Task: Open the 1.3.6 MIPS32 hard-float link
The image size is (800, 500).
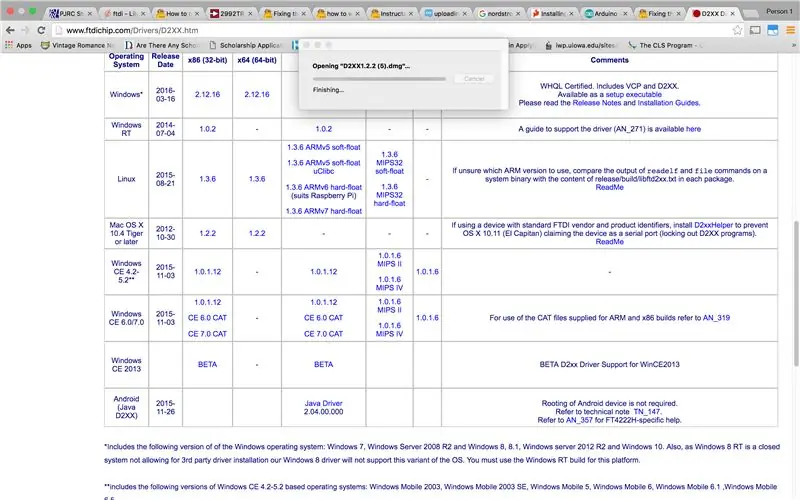Action: coord(389,195)
